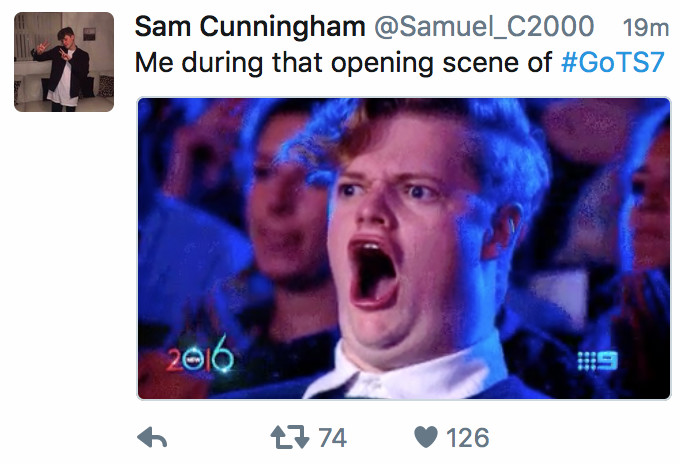This screenshot has width=680, height=464.
Task: Reply to Sam Cunningham's tweet
Action: pos(152,438)
